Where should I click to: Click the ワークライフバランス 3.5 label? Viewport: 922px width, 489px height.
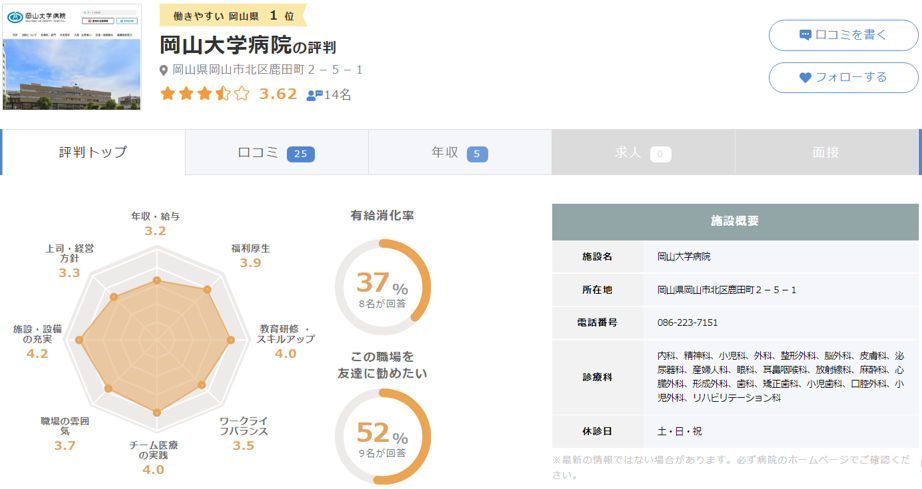click(x=243, y=434)
